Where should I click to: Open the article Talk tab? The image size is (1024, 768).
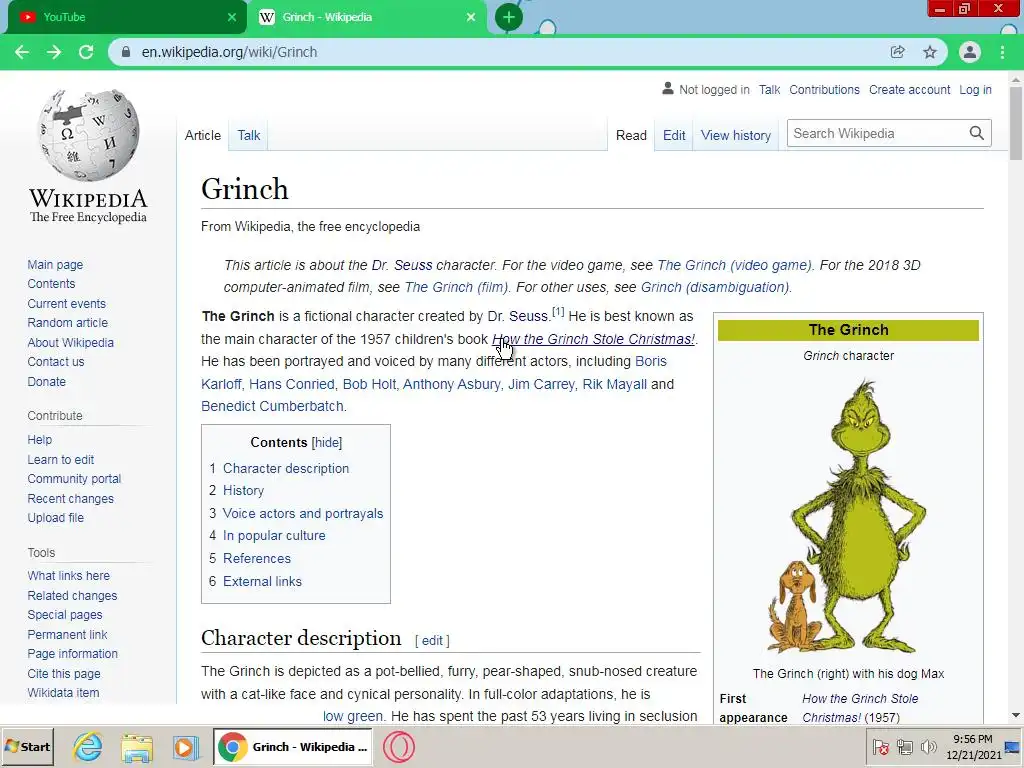pyautogui.click(x=248, y=135)
